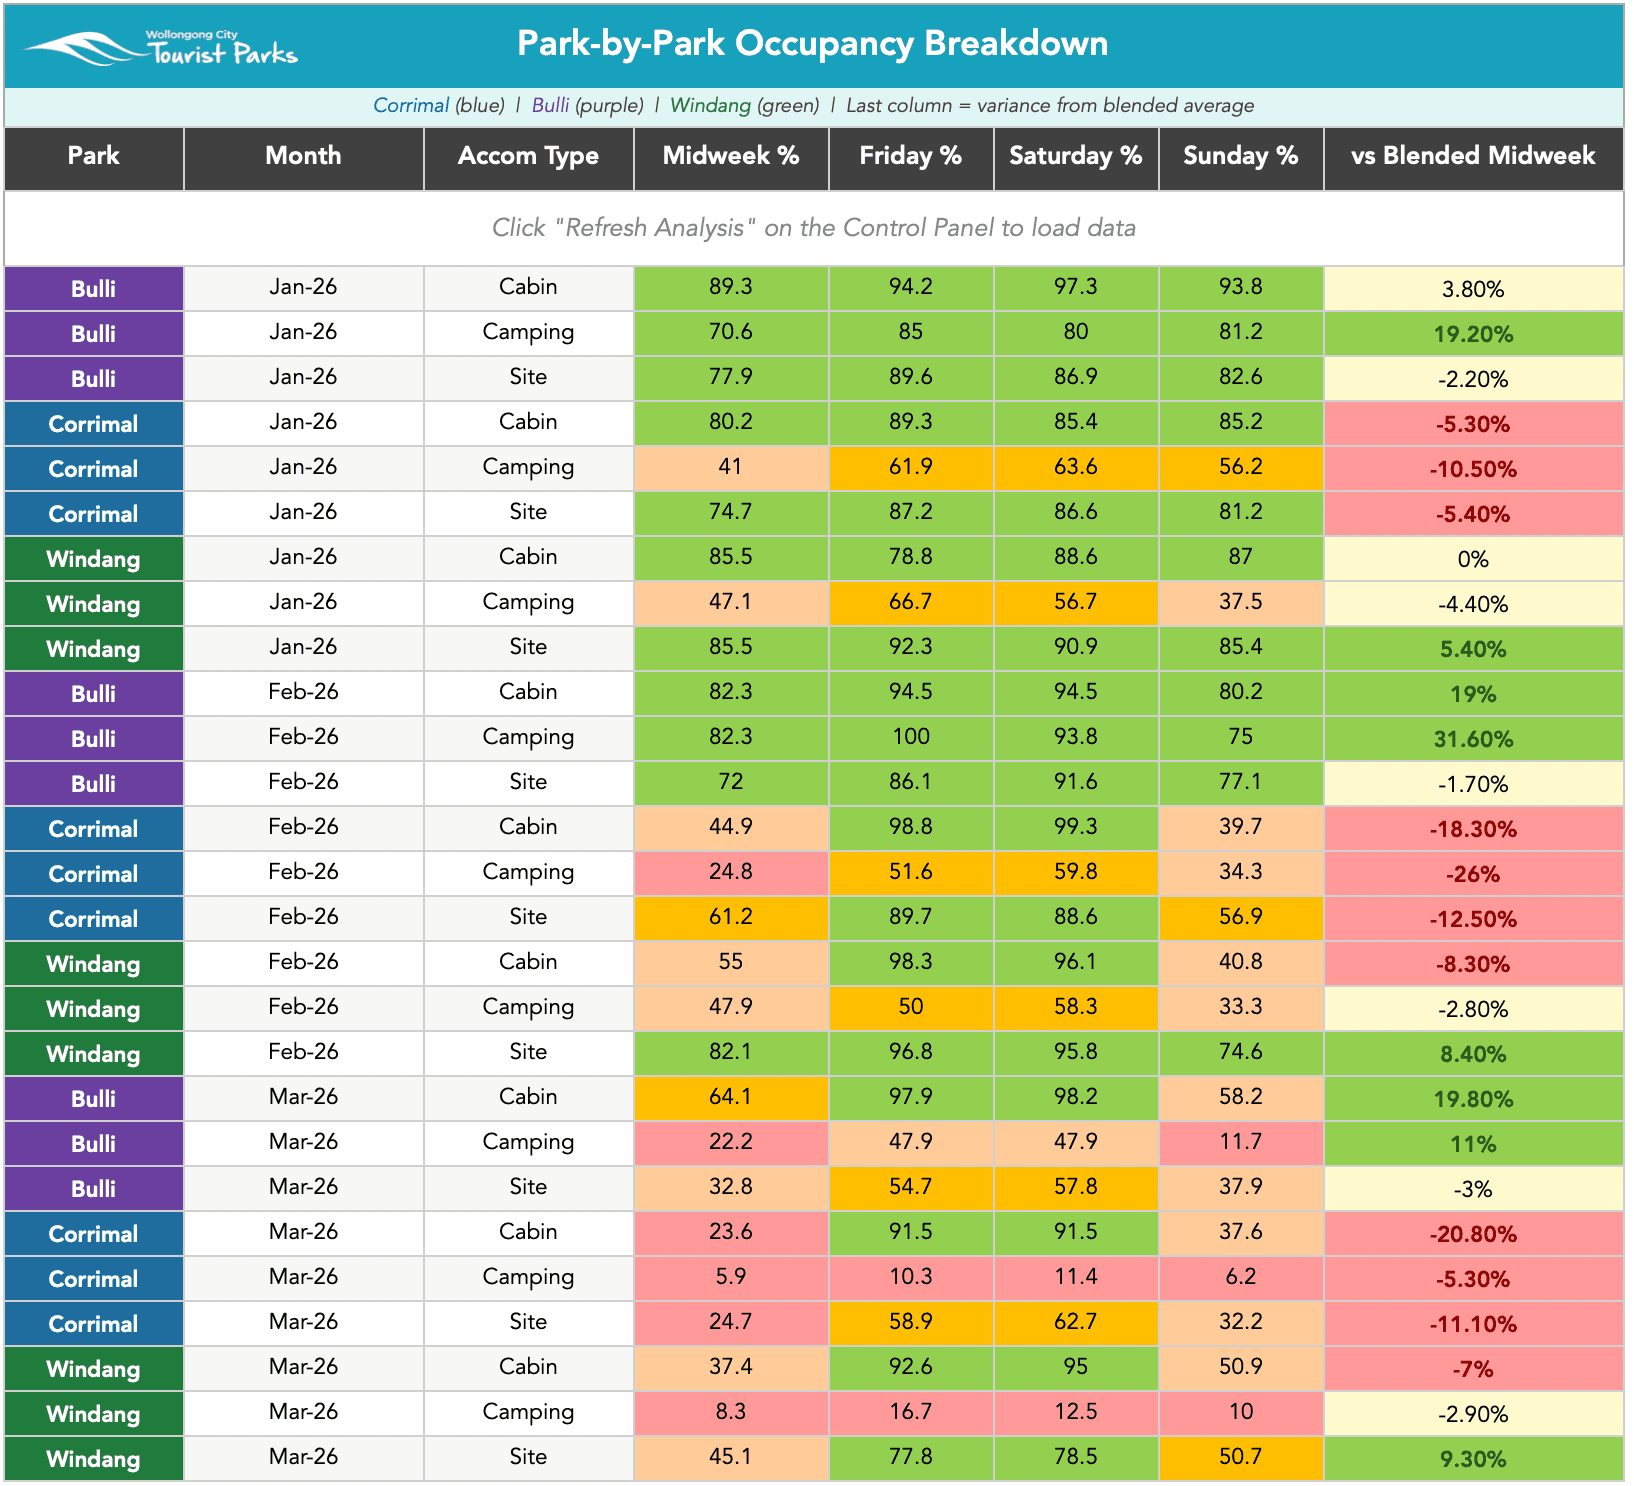Screen dimensions: 1634x1486
Task: Select the Sunday % column header
Action: click(x=1241, y=156)
